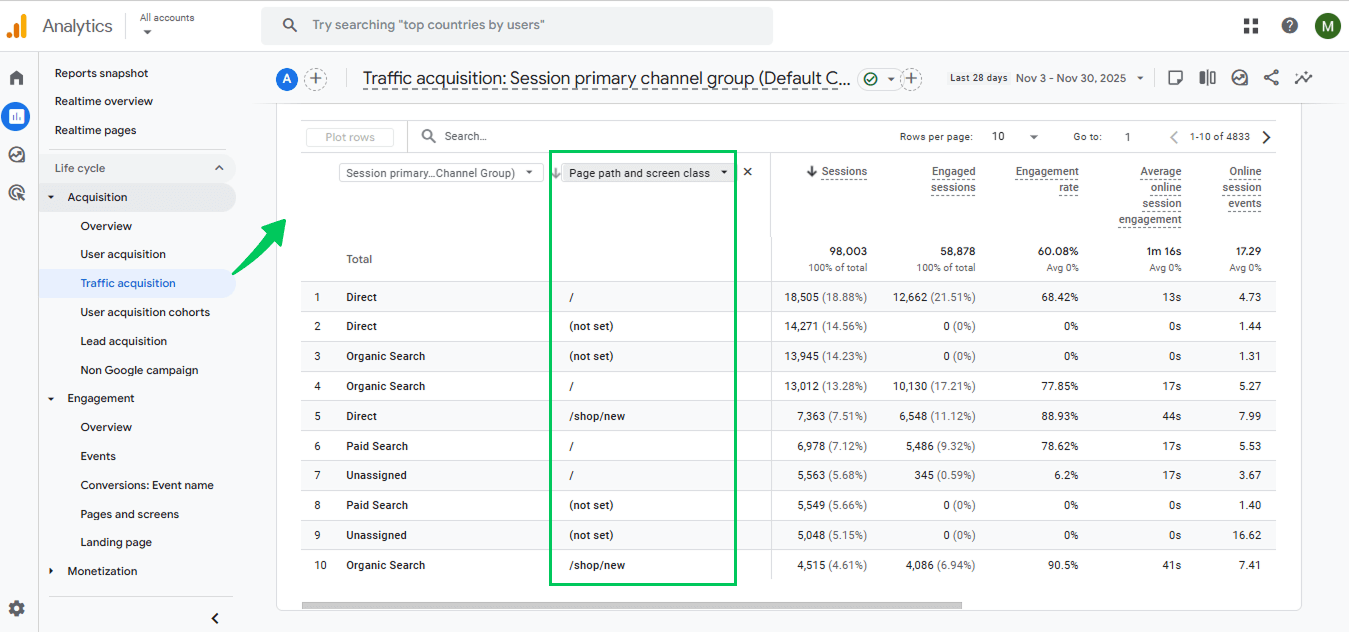Remove the secondary dimension with X
This screenshot has width=1349, height=632.
(748, 172)
